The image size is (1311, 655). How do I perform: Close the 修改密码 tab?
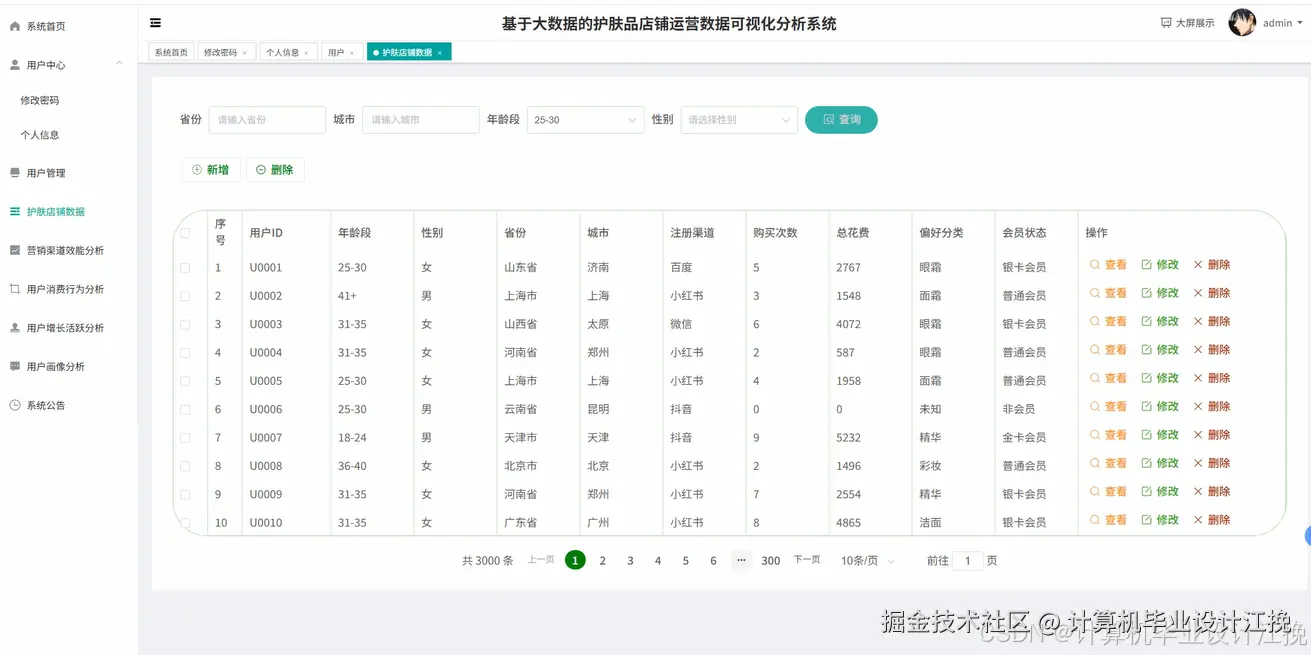click(x=244, y=53)
